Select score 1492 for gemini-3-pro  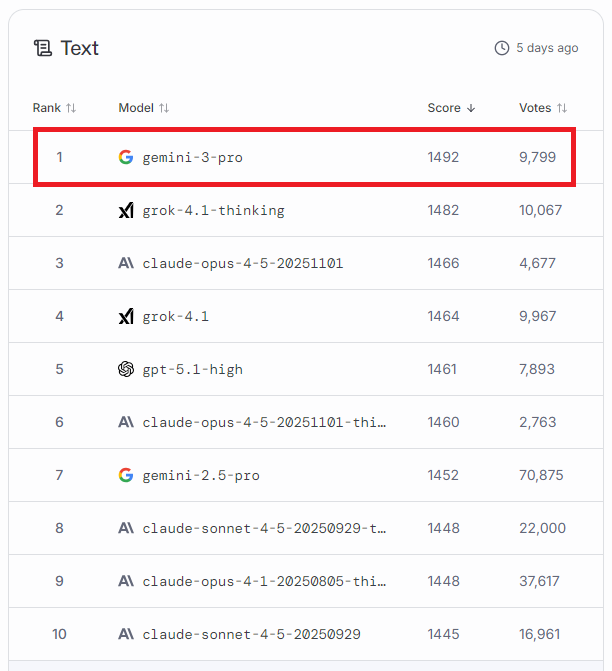pyautogui.click(x=443, y=157)
